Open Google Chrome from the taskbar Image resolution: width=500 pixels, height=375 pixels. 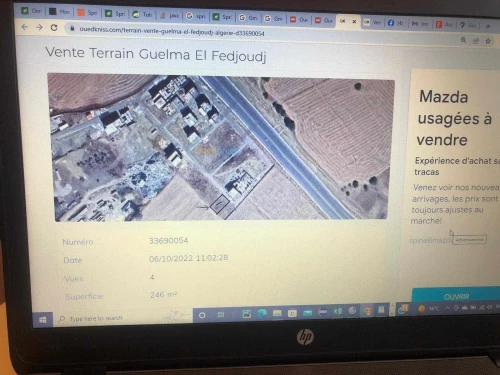368,311
